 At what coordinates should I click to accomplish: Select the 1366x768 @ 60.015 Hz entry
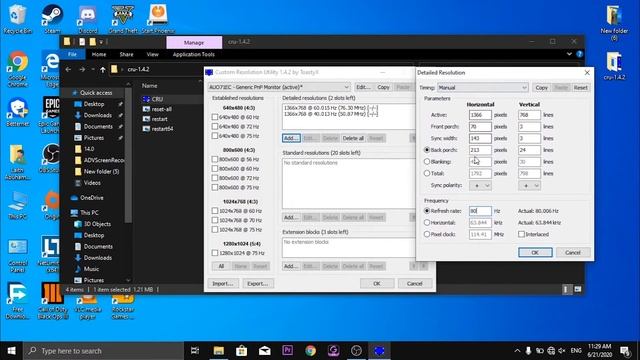(331, 108)
